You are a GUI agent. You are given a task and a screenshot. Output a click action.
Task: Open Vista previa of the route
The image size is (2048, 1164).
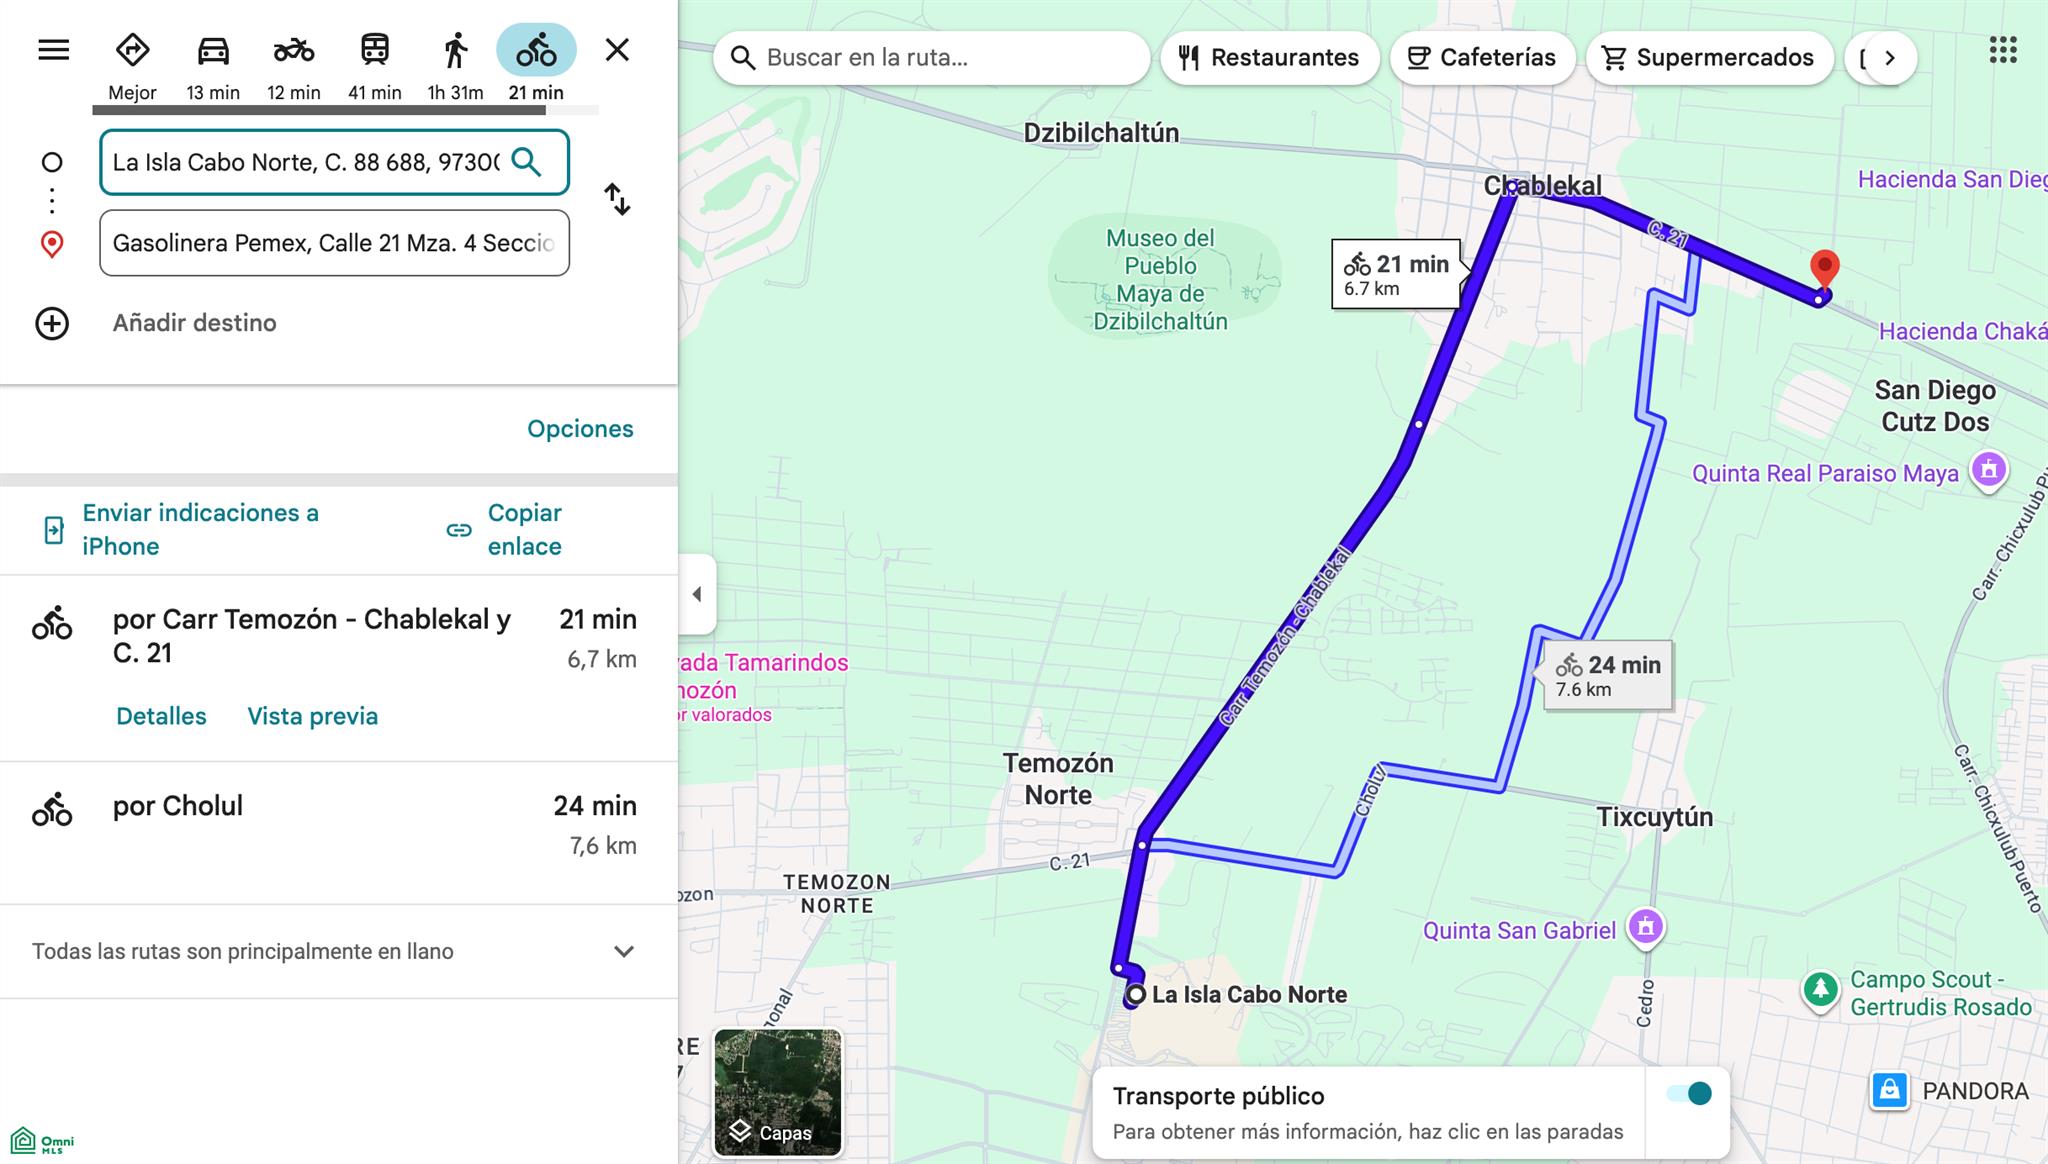tap(313, 717)
